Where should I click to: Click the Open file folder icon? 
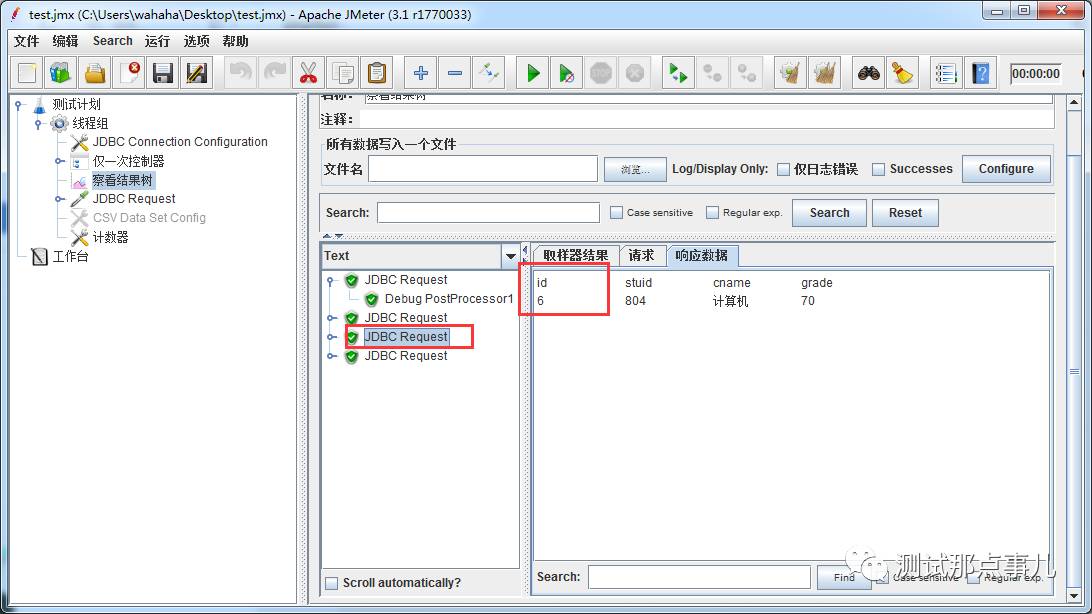95,73
